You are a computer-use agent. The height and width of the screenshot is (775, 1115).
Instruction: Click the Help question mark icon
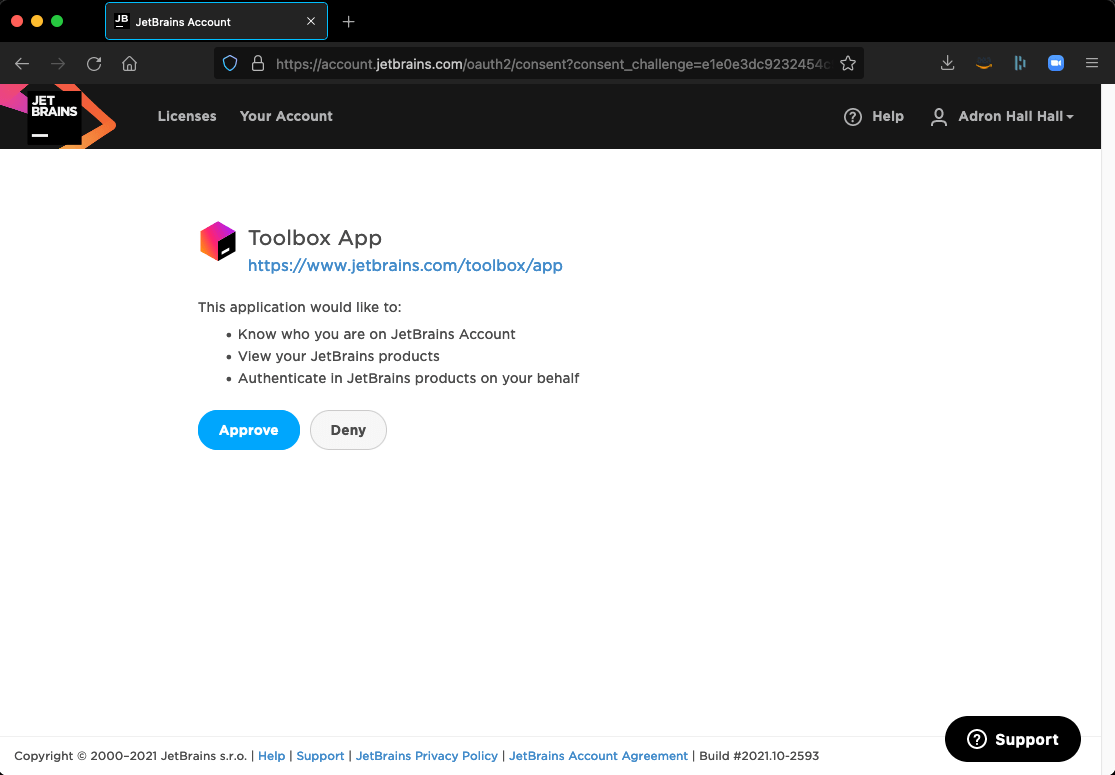coord(853,117)
